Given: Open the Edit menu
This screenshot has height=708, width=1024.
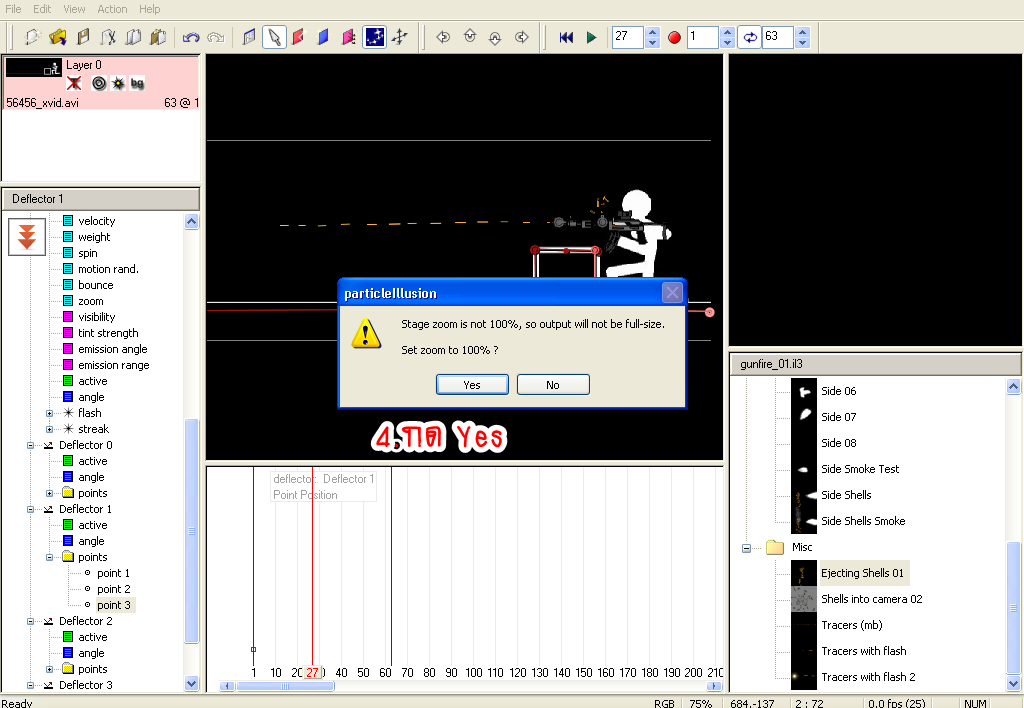Looking at the screenshot, I should click(42, 9).
